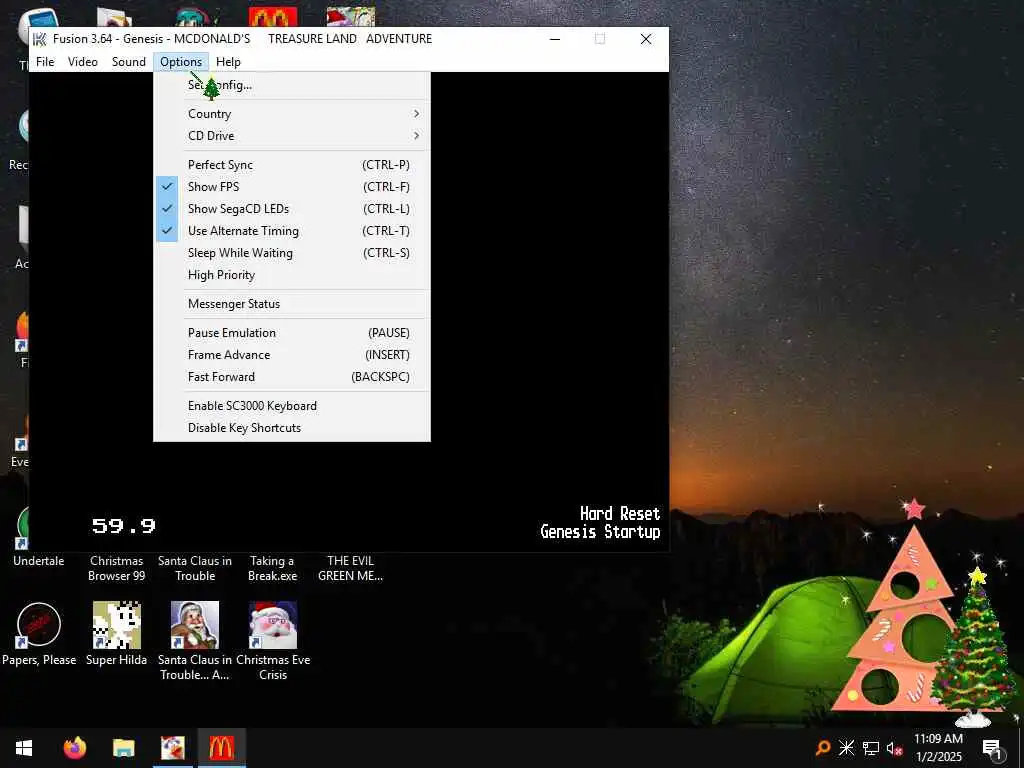Image resolution: width=1024 pixels, height=768 pixels.
Task: Click the Hard Reset on-screen message
Action: point(620,513)
